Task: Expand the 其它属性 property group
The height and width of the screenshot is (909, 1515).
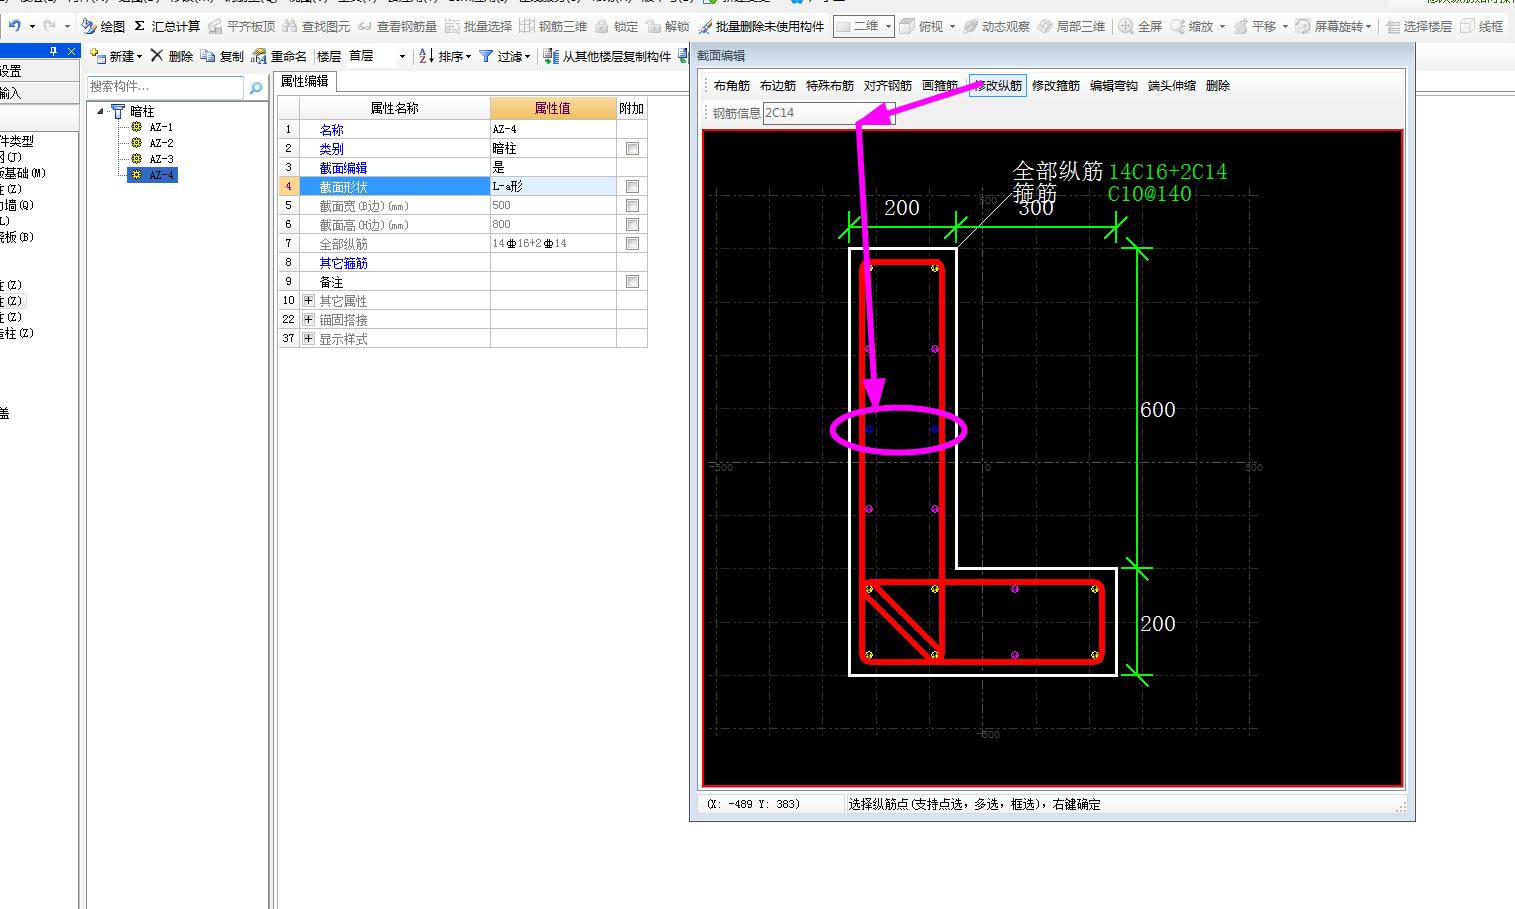Action: (x=308, y=300)
